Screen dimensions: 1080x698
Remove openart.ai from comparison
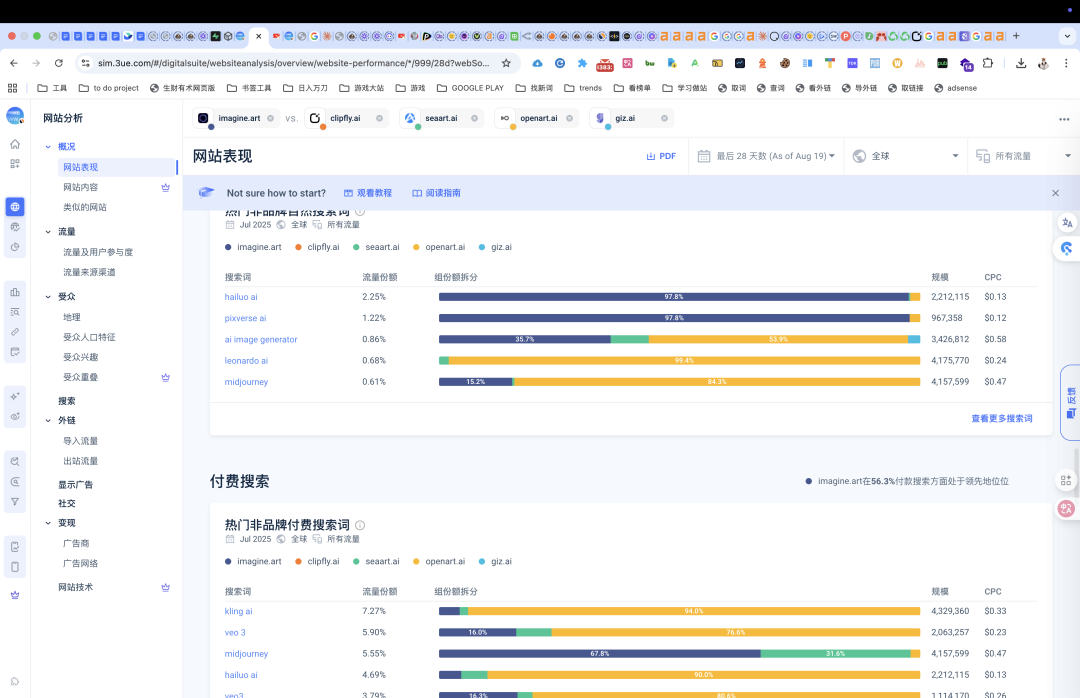click(x=570, y=119)
